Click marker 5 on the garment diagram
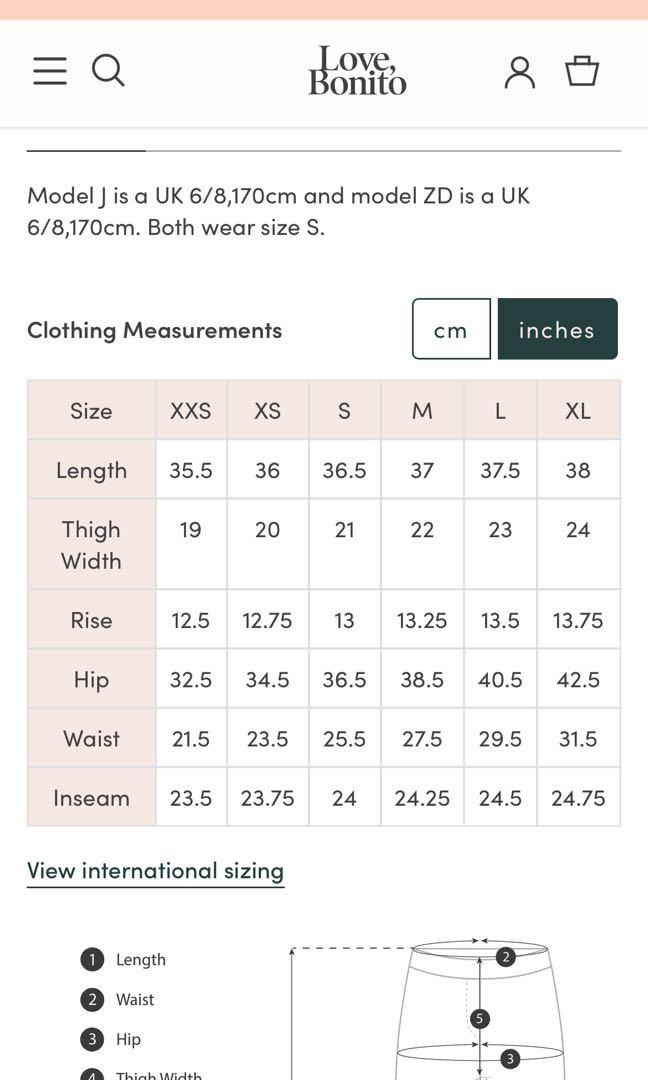The width and height of the screenshot is (648, 1080). click(479, 1019)
